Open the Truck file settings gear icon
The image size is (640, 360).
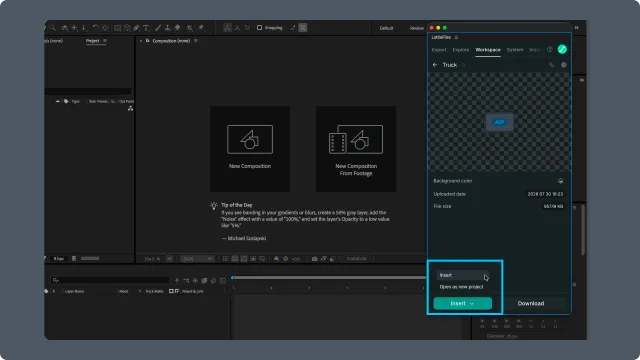[564, 65]
